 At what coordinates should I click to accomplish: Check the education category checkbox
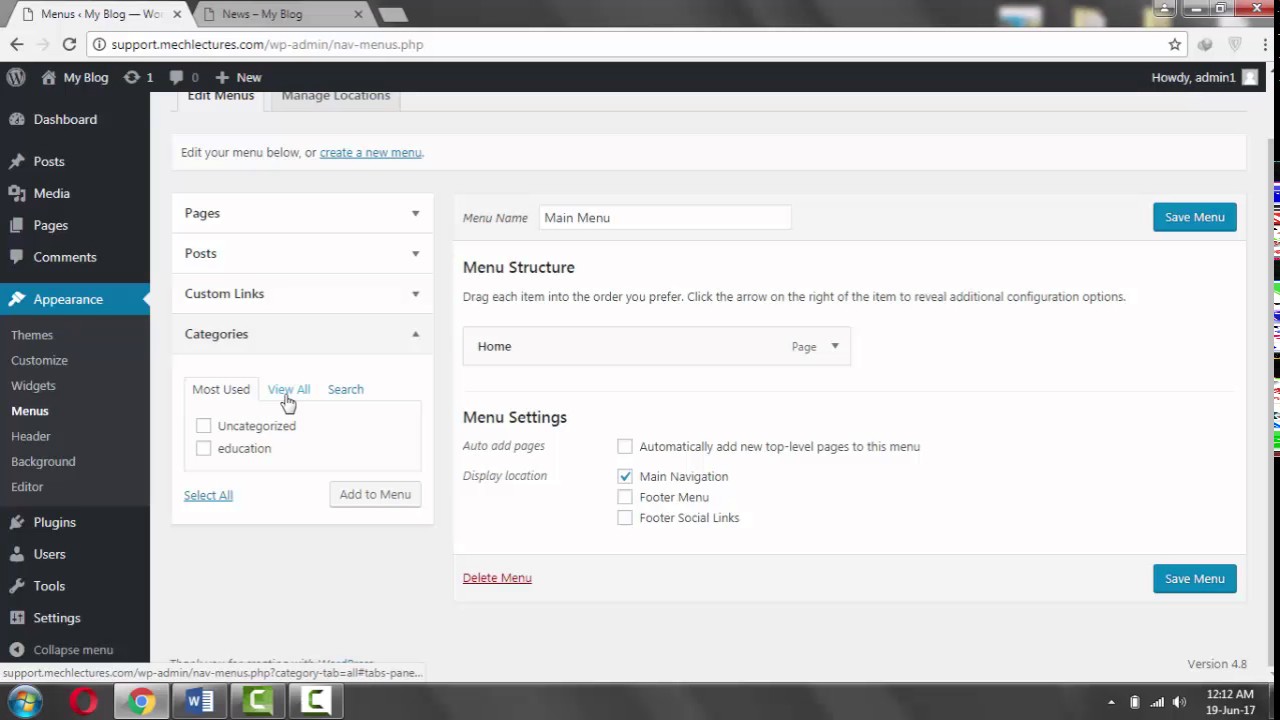(x=203, y=448)
